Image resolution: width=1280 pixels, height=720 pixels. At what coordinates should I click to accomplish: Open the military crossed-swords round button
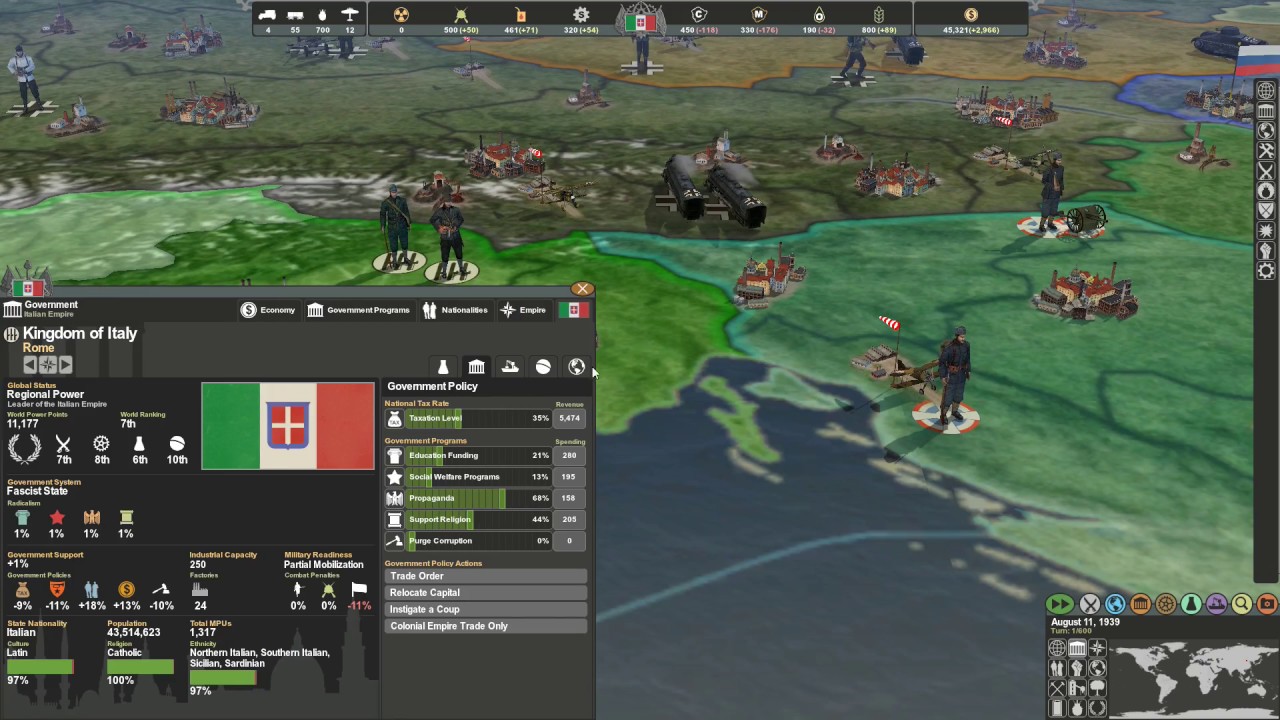1090,604
